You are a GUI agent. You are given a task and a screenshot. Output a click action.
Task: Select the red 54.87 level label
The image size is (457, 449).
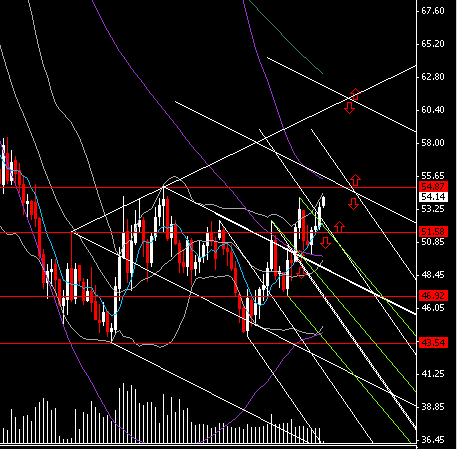(x=433, y=186)
